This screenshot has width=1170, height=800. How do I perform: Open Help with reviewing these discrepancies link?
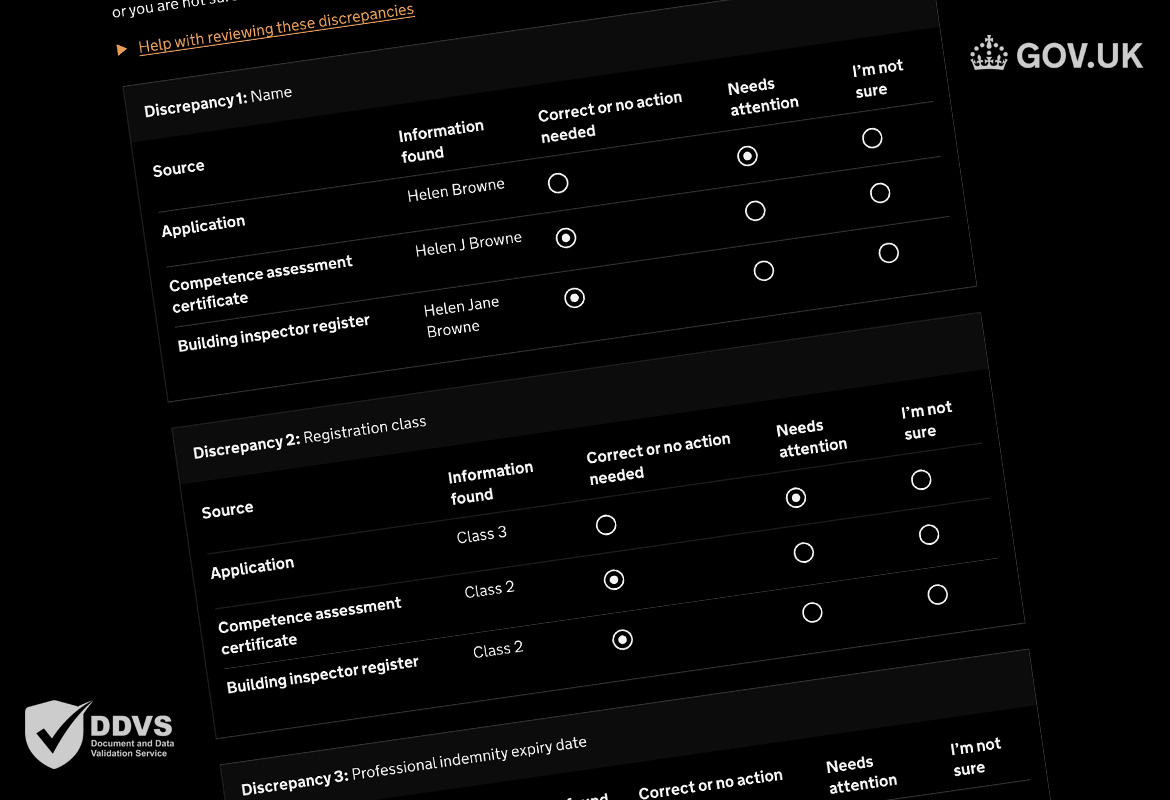pos(276,29)
